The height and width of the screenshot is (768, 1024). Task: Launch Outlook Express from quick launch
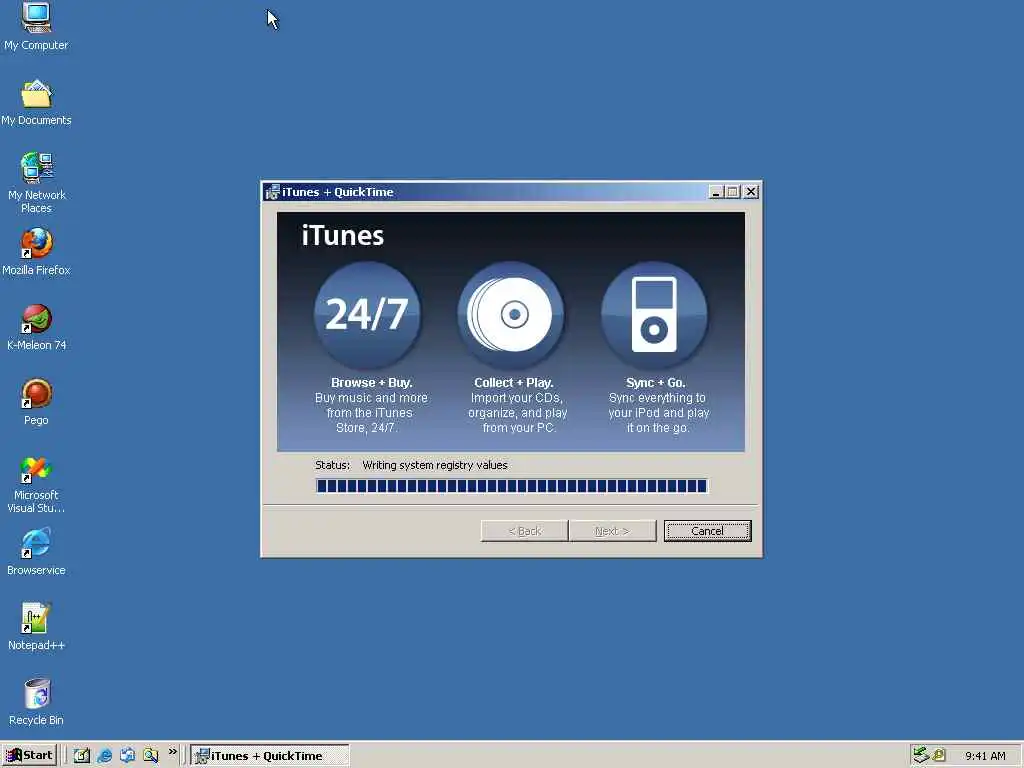(127, 756)
